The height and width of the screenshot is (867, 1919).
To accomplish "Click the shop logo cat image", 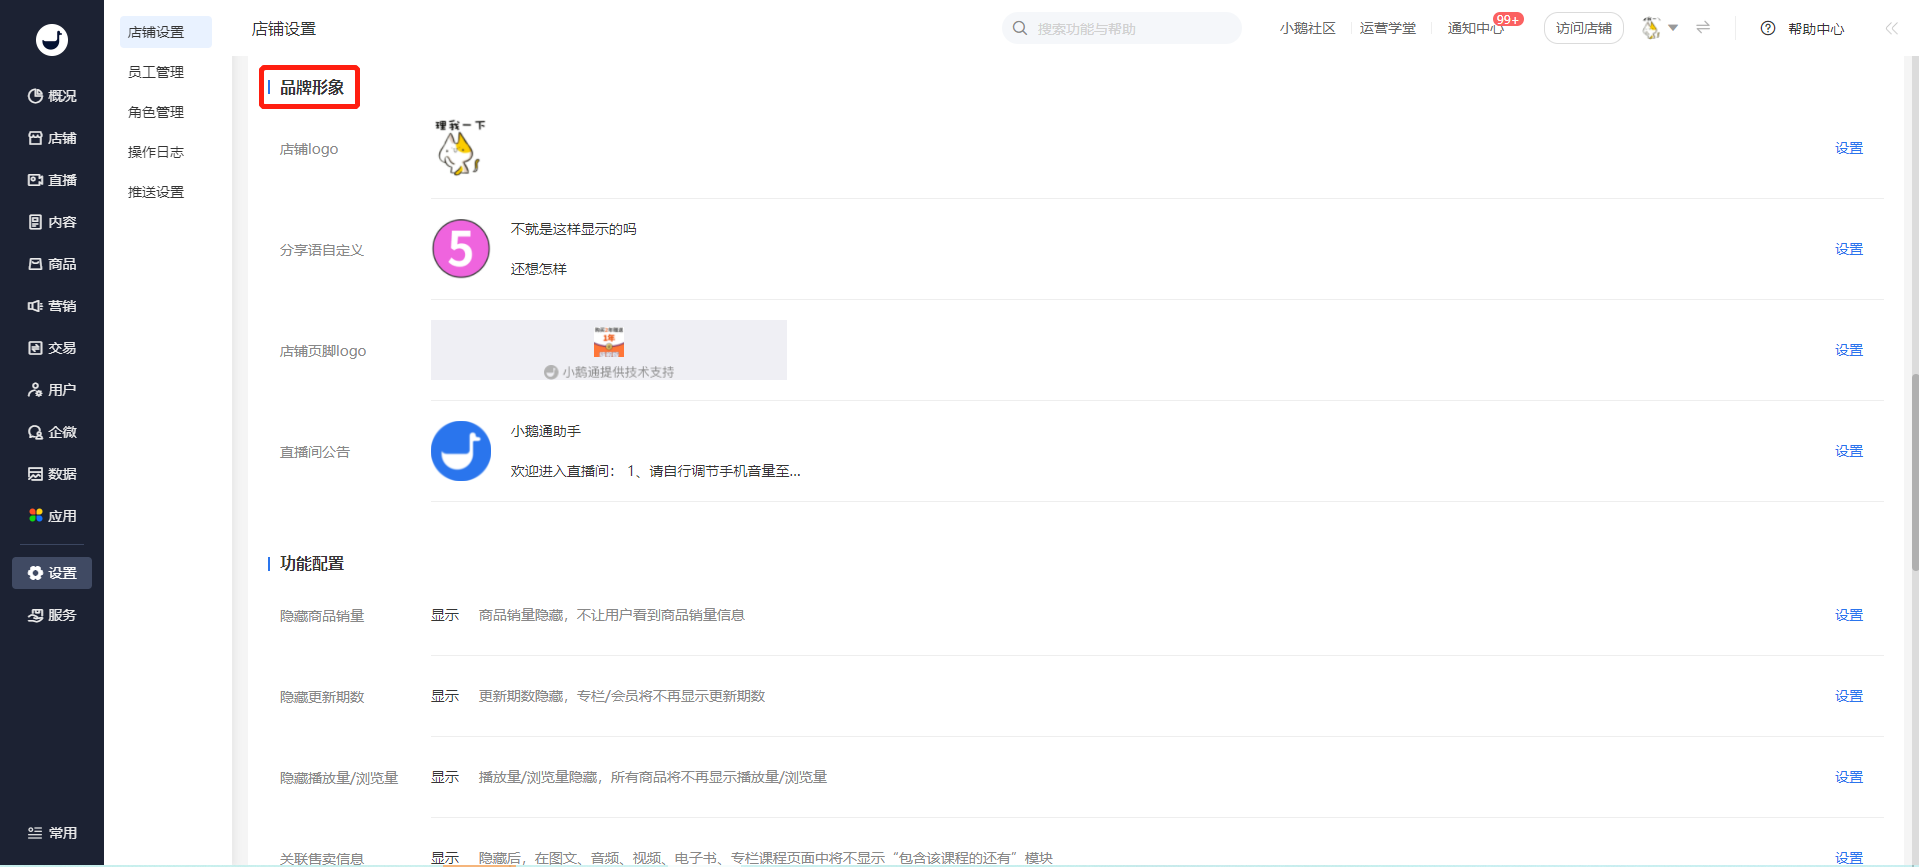I will coord(460,148).
